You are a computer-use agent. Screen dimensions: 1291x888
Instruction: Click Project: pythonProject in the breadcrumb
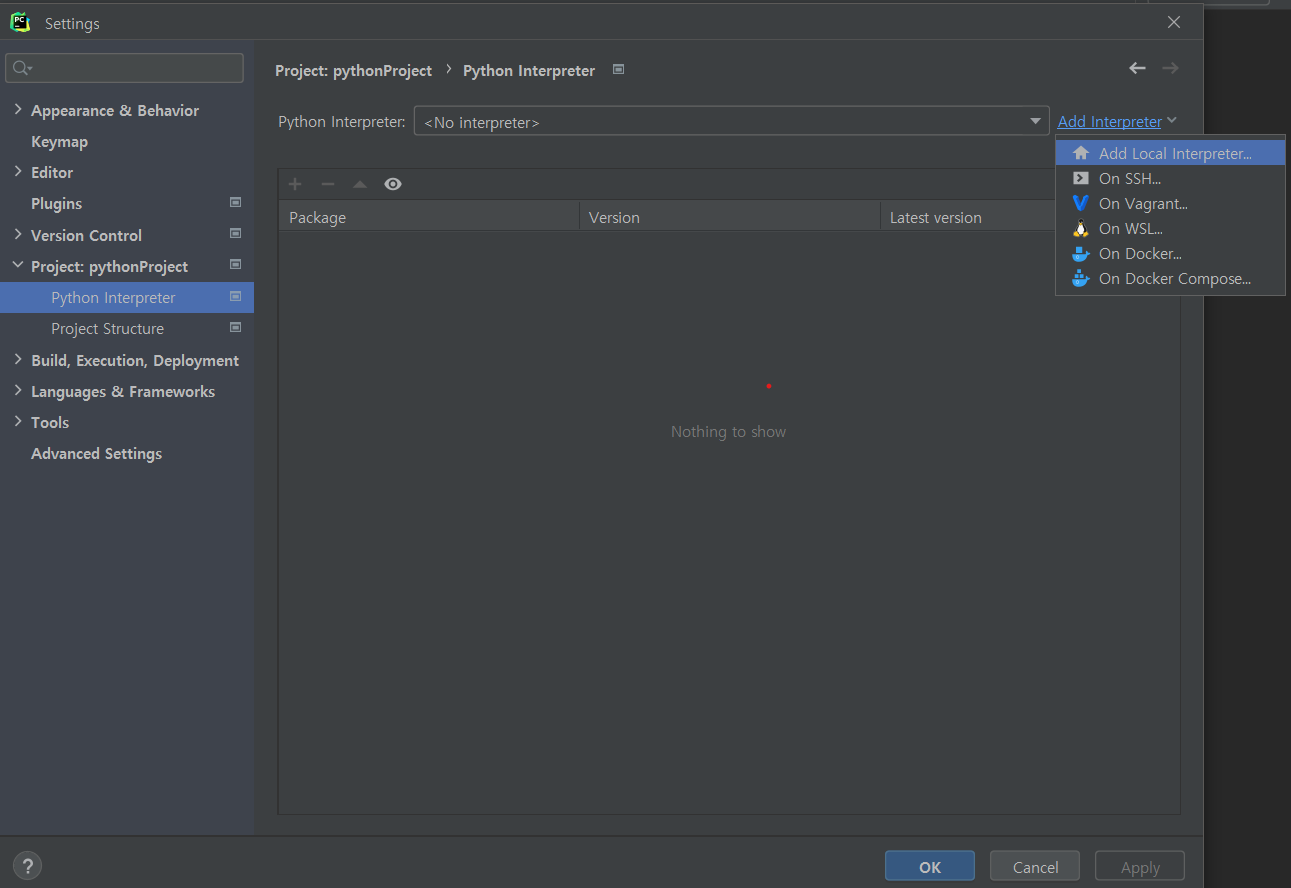coord(354,71)
